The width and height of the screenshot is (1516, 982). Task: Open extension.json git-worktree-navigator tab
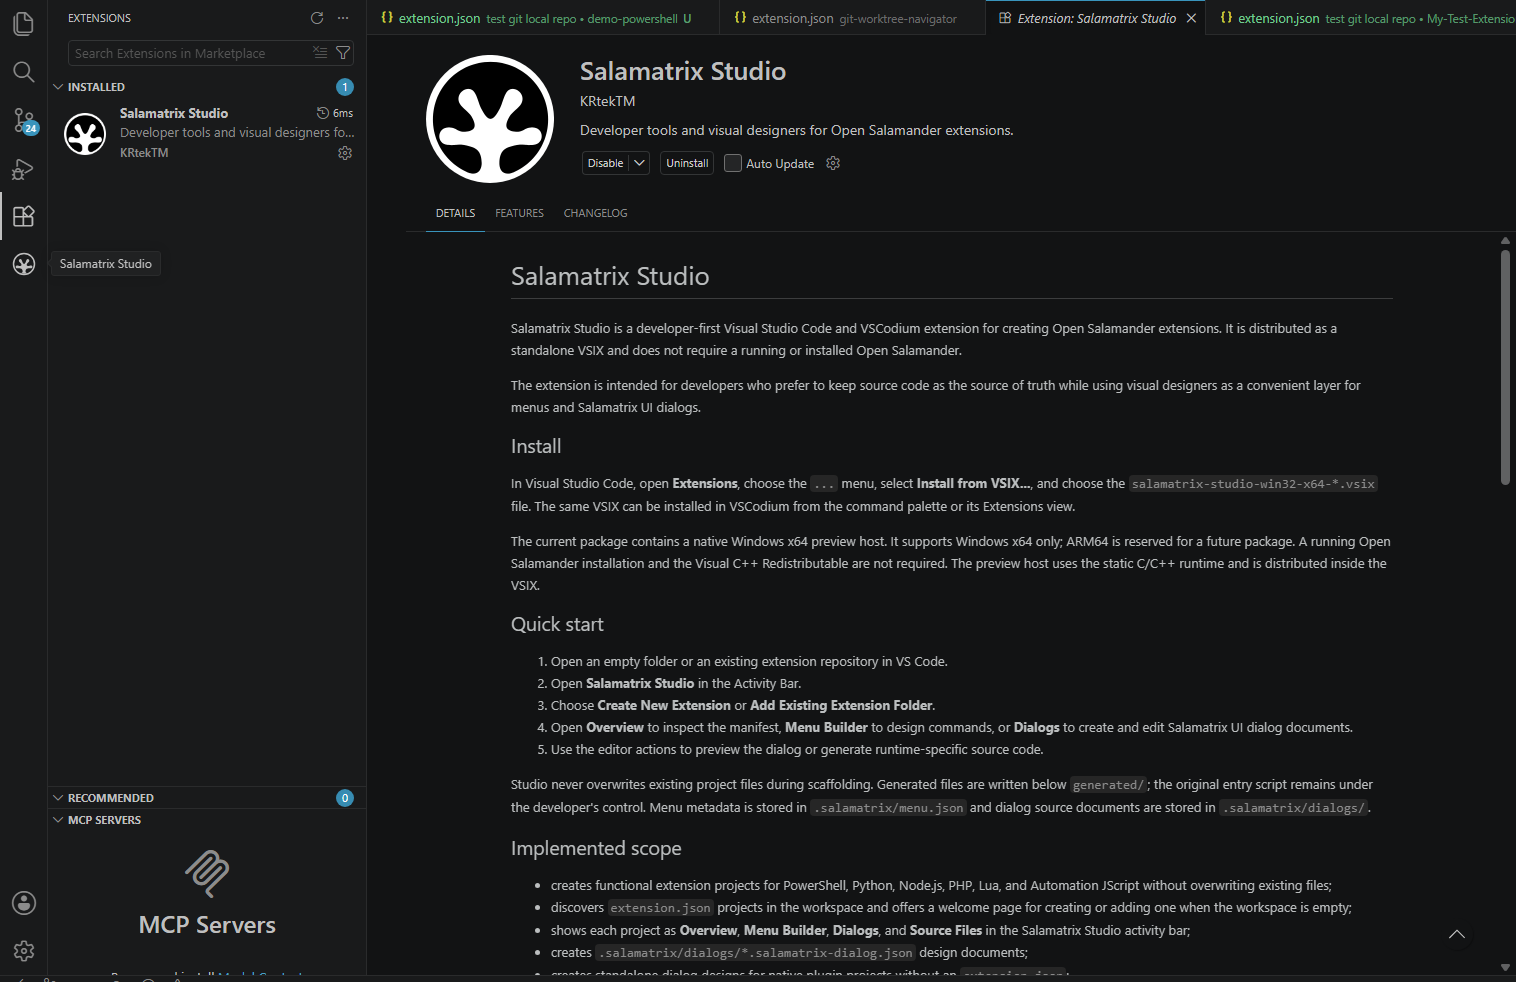[852, 18]
